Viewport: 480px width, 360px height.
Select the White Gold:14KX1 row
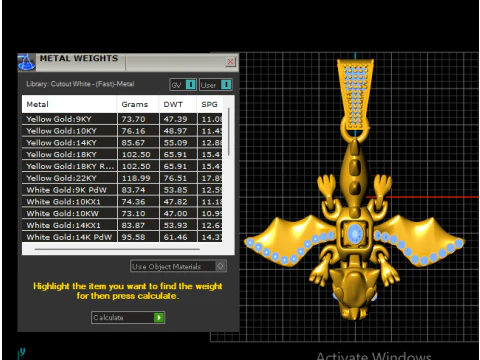[x=122, y=225]
